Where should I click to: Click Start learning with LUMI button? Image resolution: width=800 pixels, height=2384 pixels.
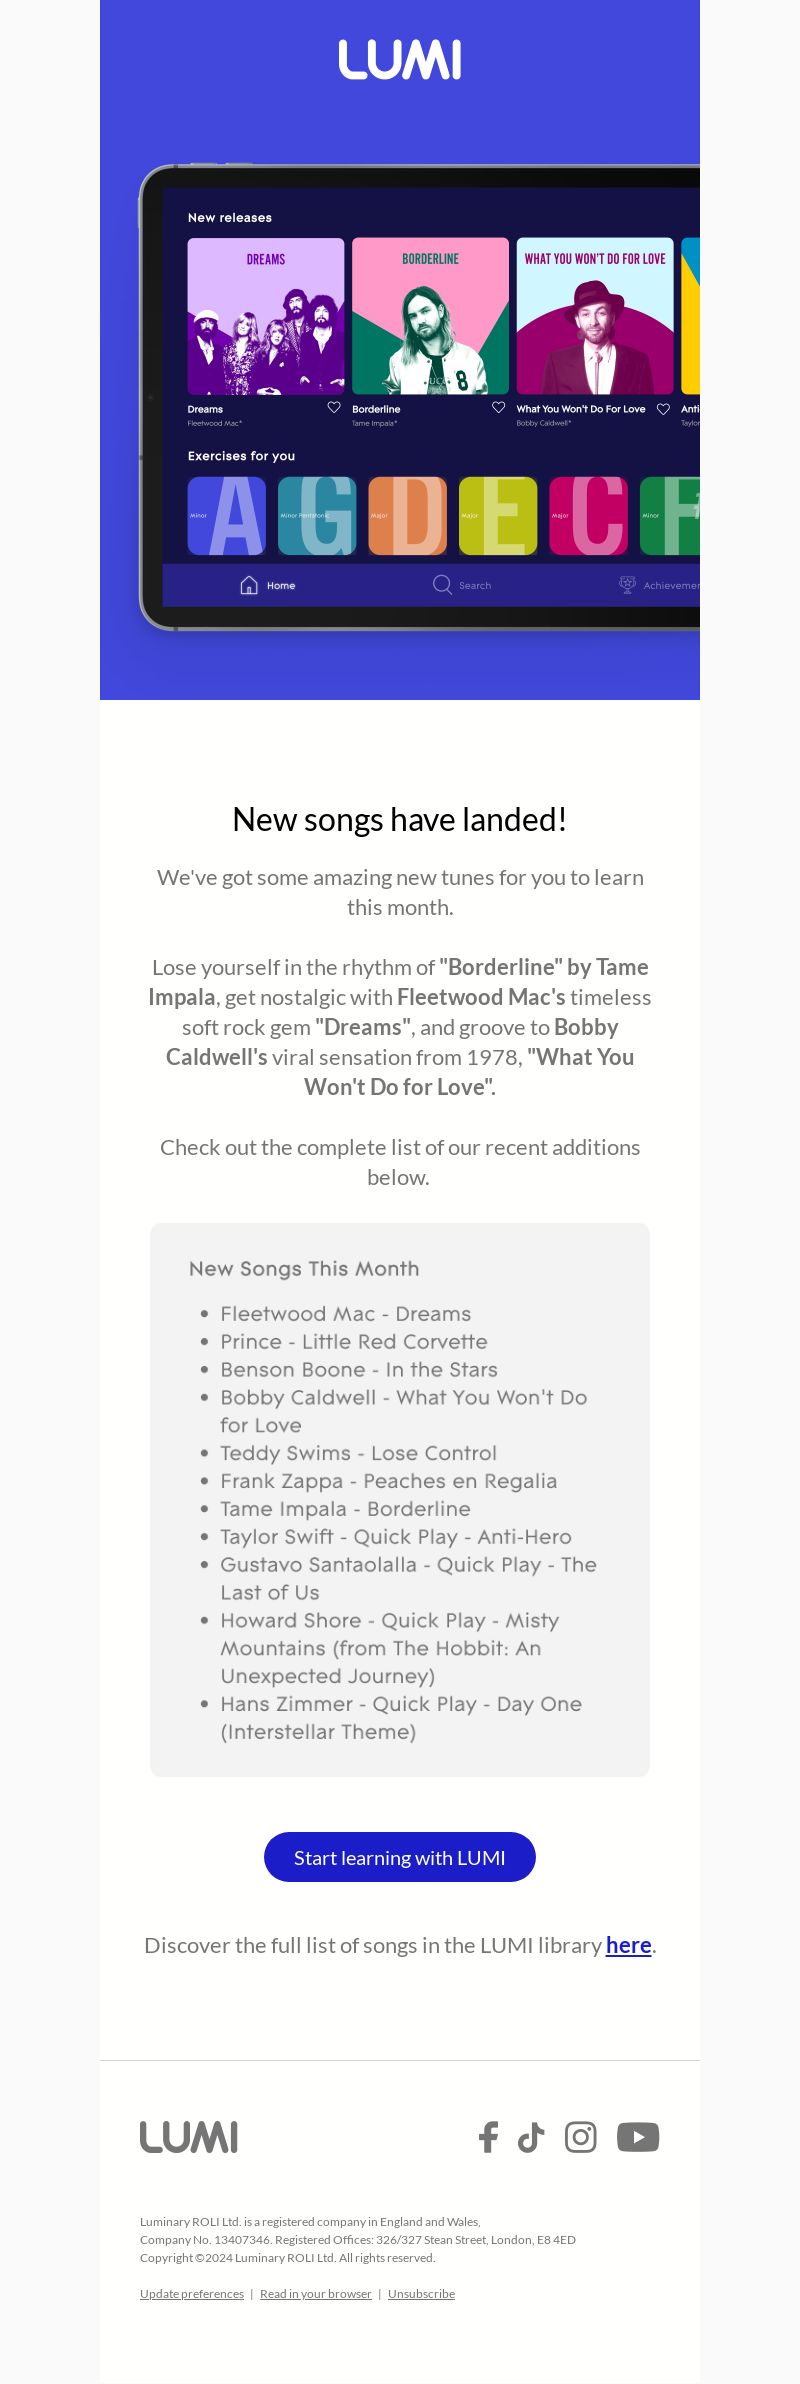pyautogui.click(x=400, y=1857)
